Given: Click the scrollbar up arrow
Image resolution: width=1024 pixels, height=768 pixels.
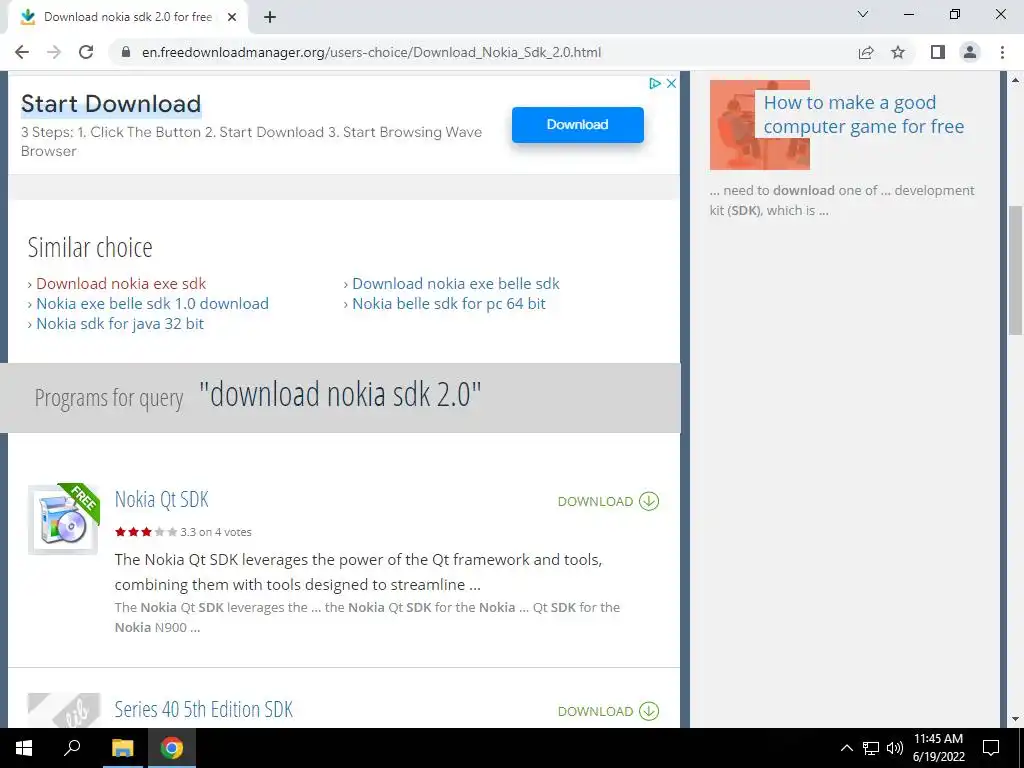Looking at the screenshot, I should point(1016,80).
